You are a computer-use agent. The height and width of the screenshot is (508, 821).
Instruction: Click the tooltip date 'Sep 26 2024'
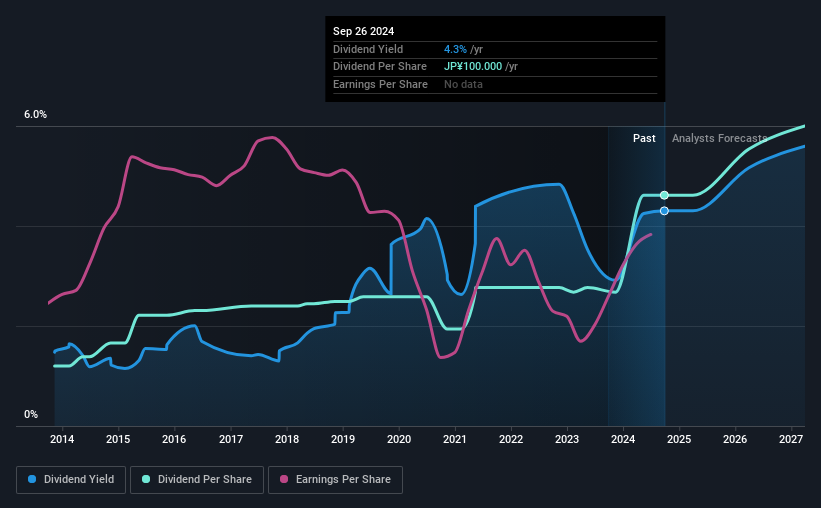tap(363, 31)
